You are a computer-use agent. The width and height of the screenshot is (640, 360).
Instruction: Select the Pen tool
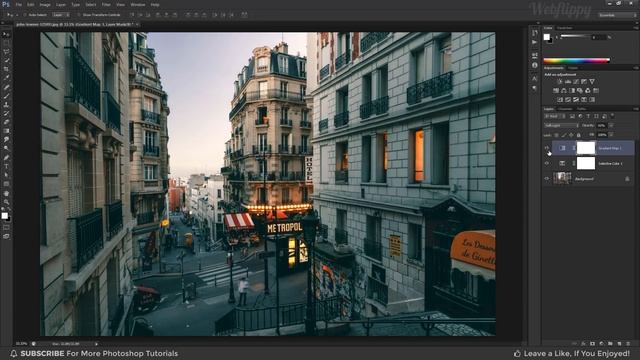pos(6,158)
